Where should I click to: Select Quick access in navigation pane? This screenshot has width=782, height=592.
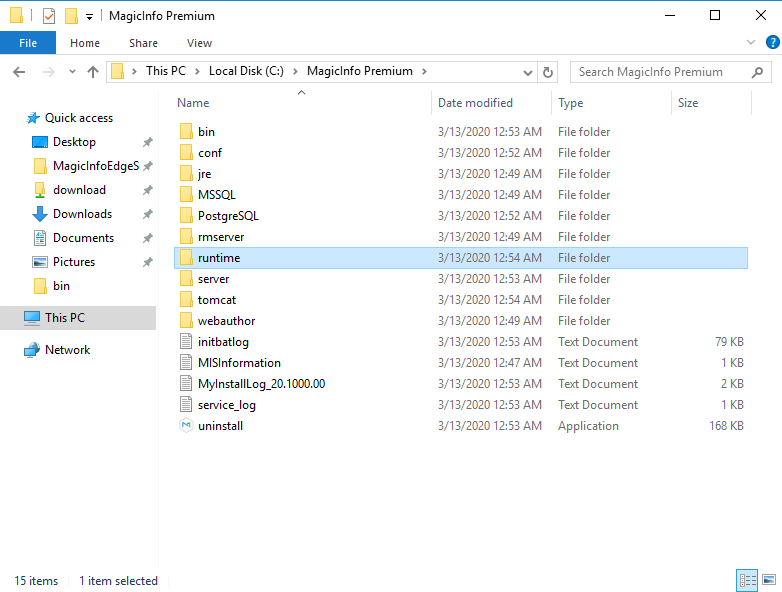pos(79,118)
